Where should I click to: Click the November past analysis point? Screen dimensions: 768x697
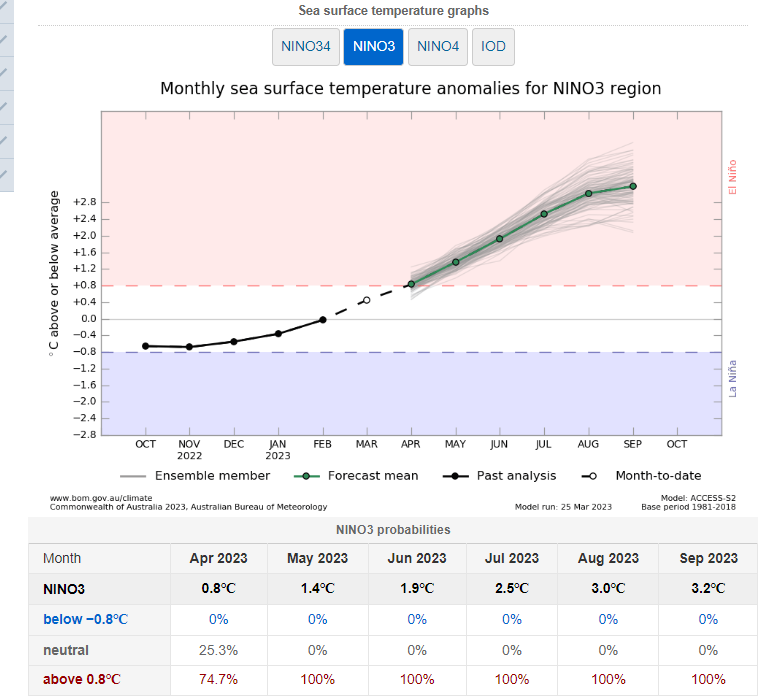point(189,347)
